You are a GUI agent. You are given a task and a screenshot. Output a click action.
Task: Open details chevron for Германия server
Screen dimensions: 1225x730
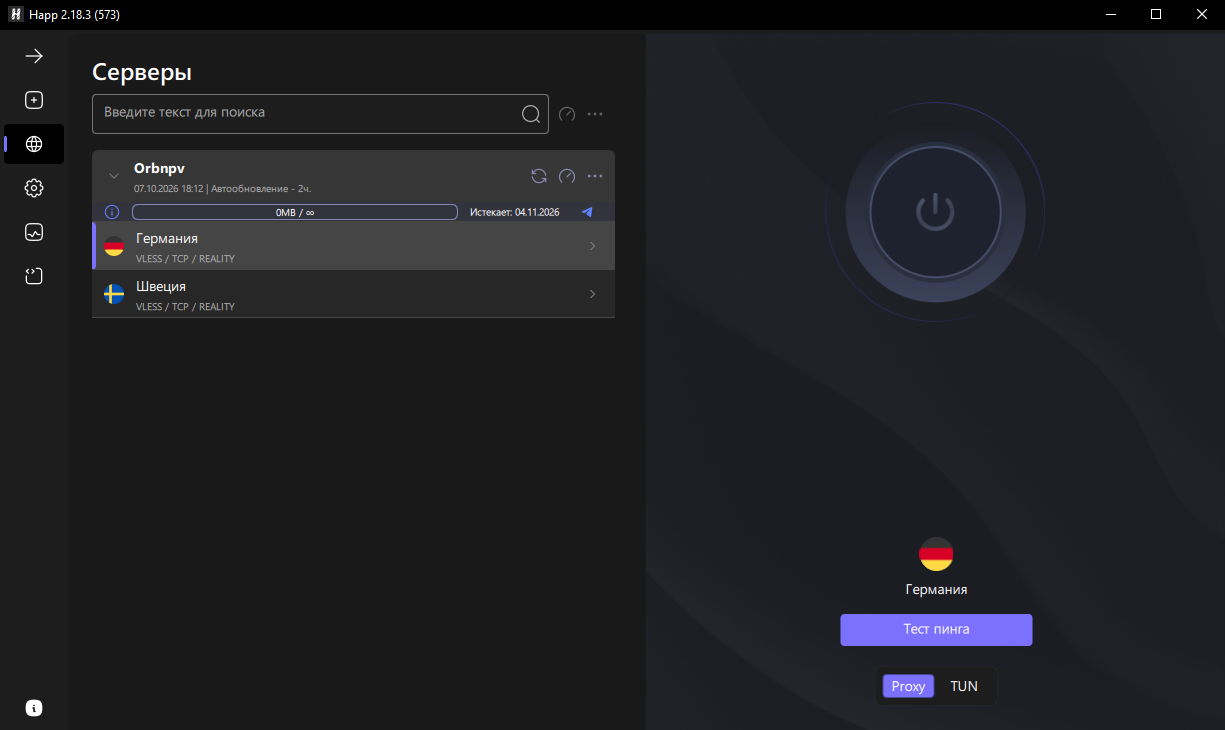point(592,246)
